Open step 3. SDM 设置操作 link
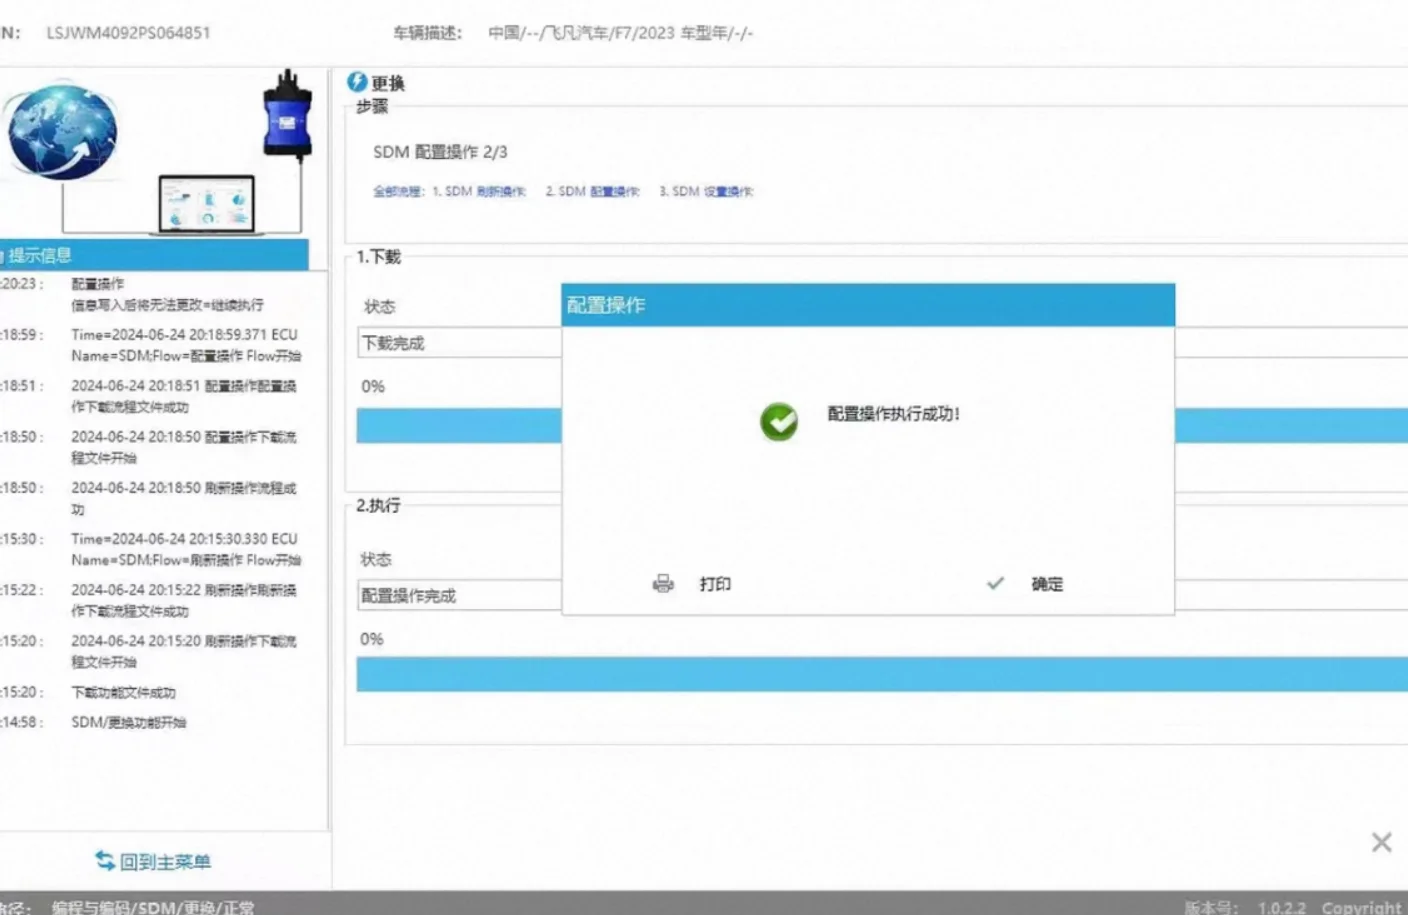The height and width of the screenshot is (915, 1408). (x=706, y=191)
